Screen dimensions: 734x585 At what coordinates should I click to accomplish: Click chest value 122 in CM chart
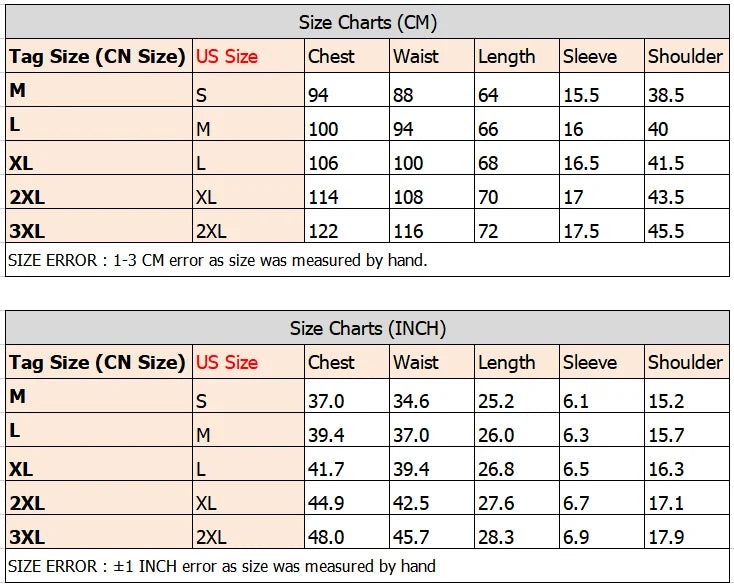tap(323, 231)
